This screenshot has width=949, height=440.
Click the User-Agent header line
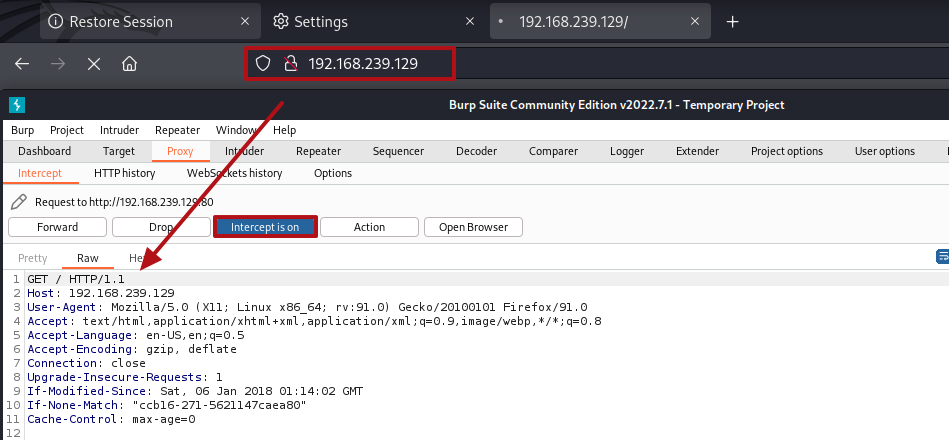coord(307,307)
